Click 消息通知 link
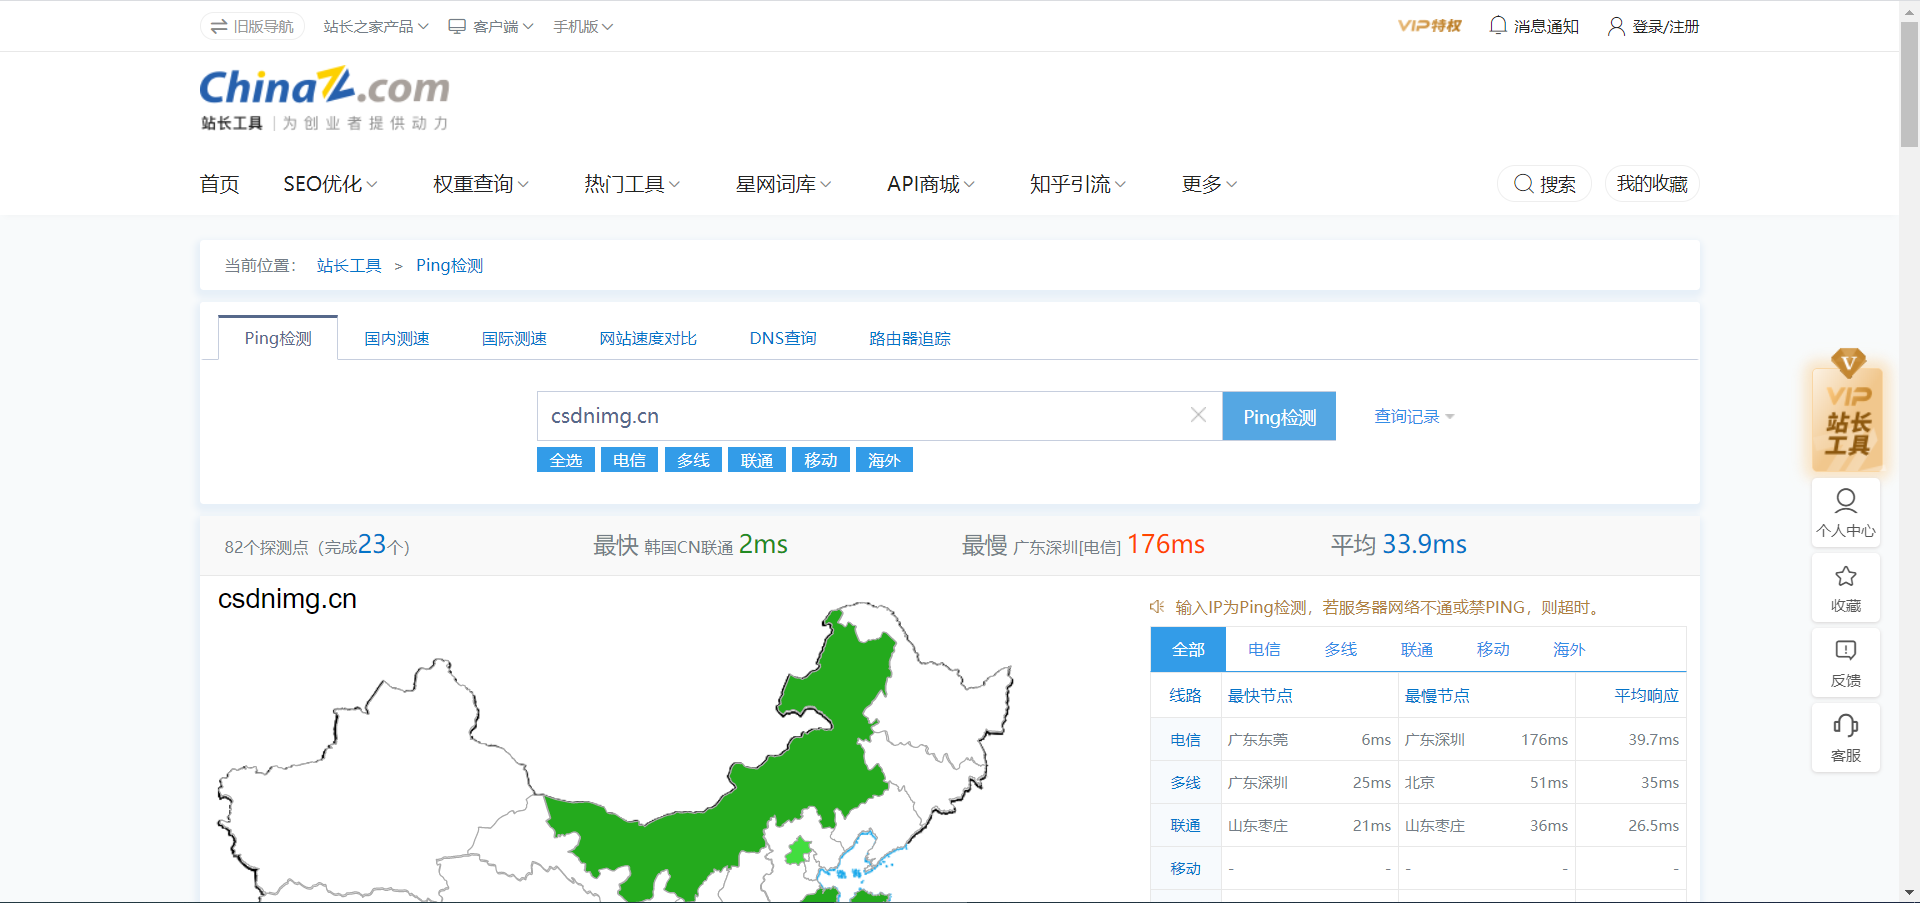The height and width of the screenshot is (903, 1920). [1534, 26]
